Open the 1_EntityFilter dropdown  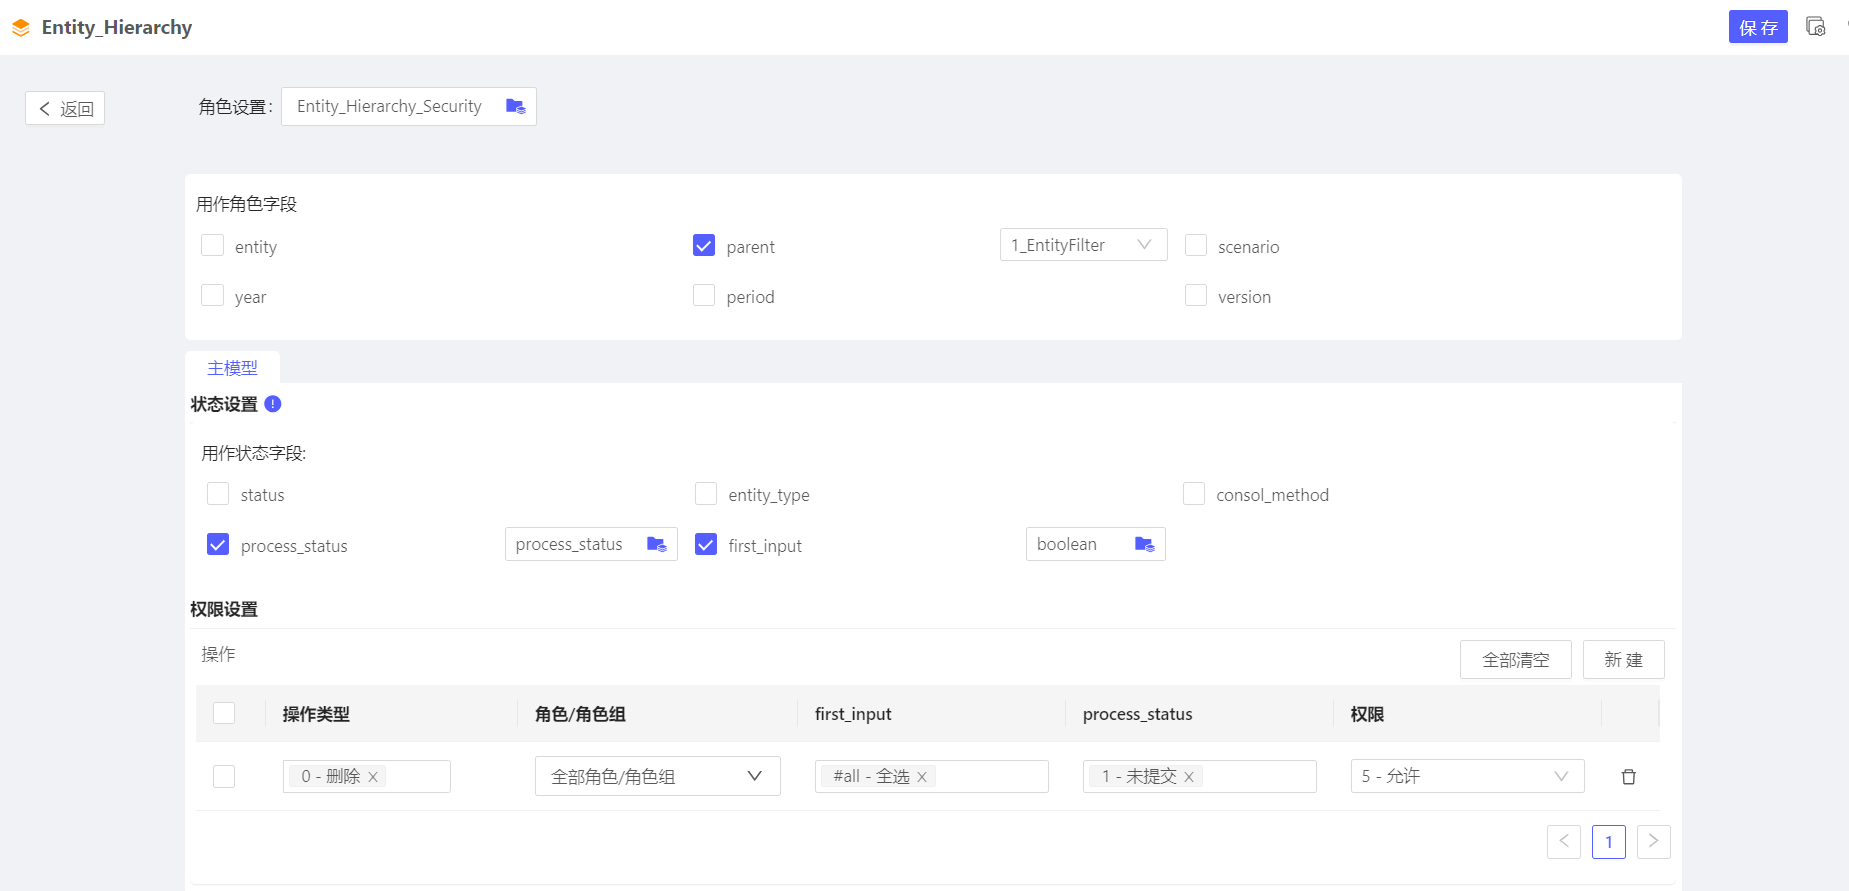point(1083,245)
